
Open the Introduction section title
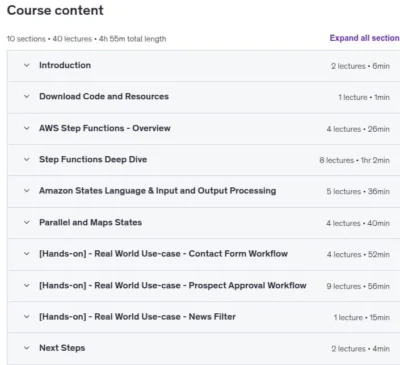tap(65, 65)
